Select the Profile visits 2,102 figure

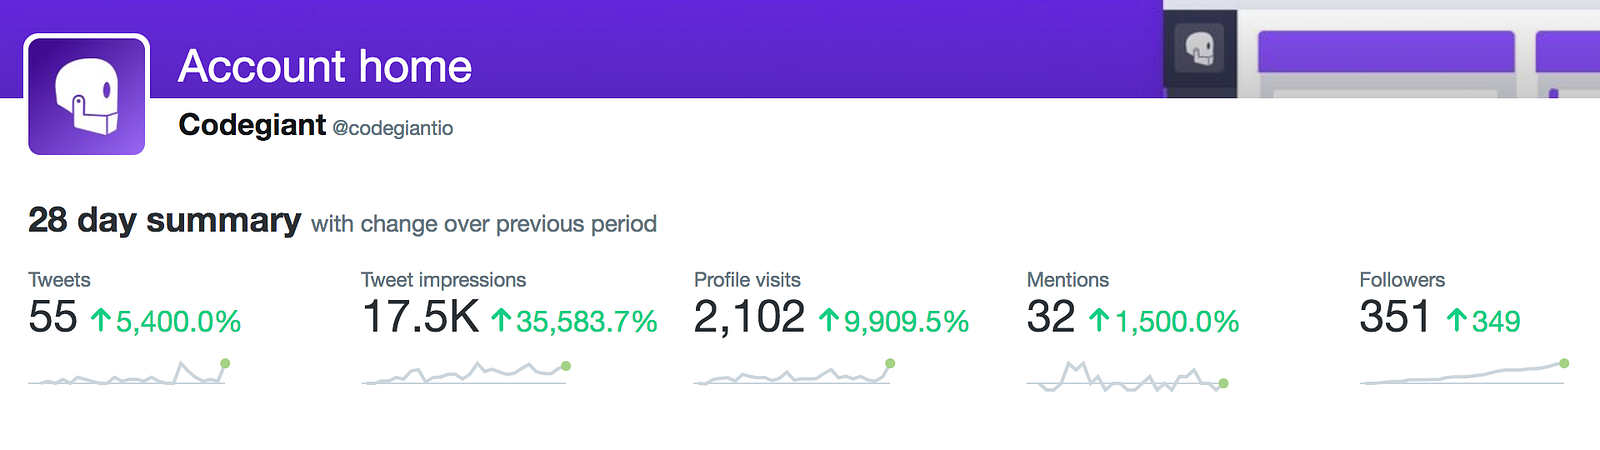pos(750,317)
